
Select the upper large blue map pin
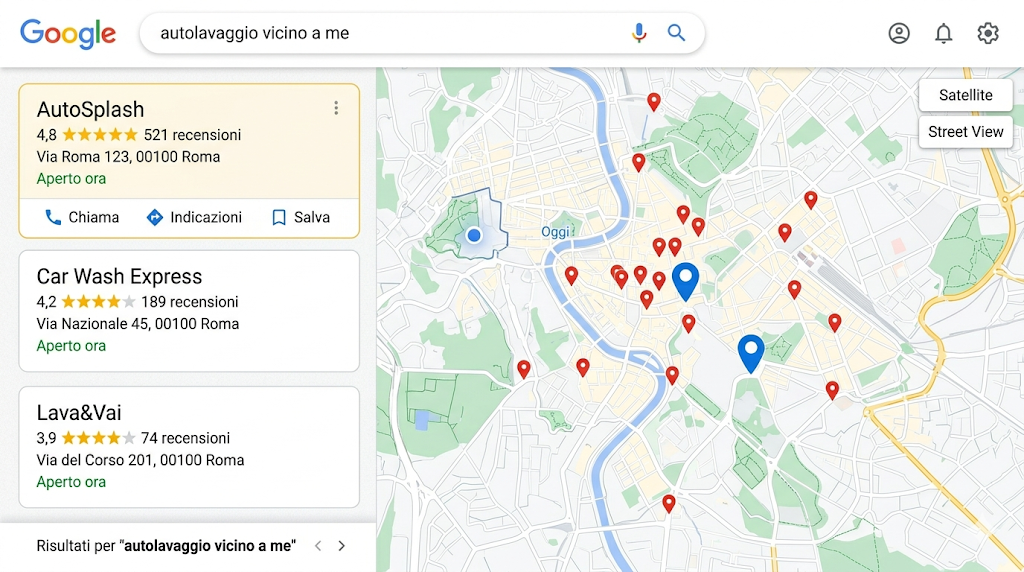[685, 281]
